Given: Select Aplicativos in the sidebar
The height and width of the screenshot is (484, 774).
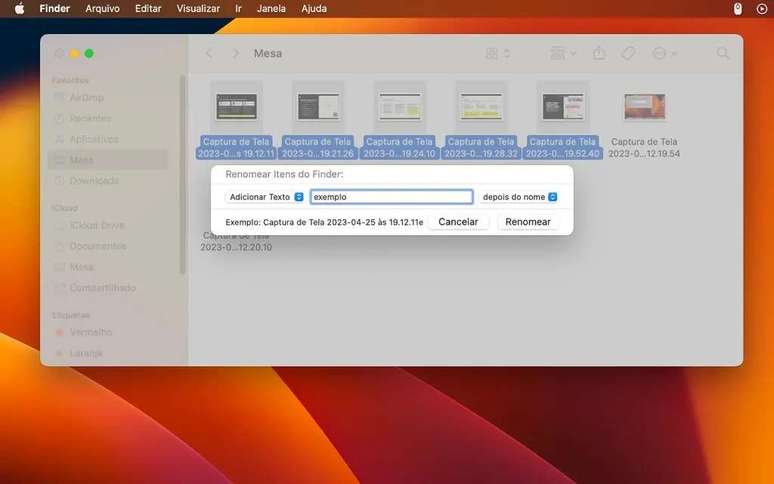Looking at the screenshot, I should (x=94, y=139).
